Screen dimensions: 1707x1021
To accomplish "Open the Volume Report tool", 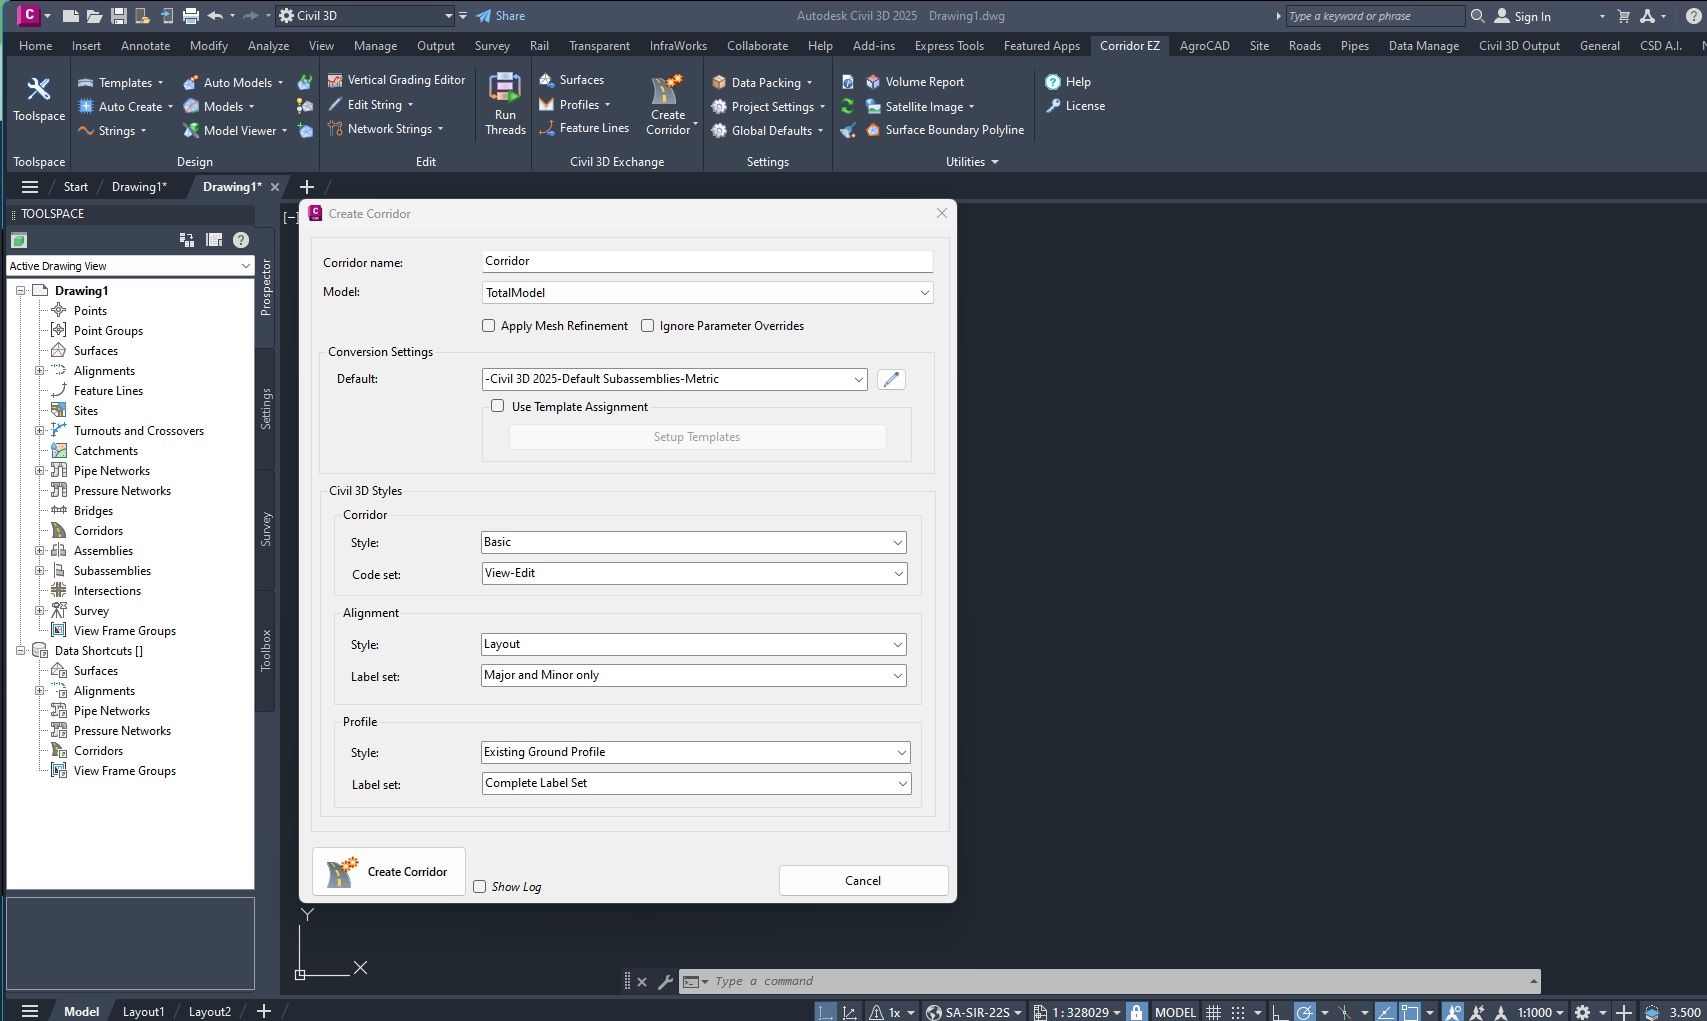I will [914, 82].
